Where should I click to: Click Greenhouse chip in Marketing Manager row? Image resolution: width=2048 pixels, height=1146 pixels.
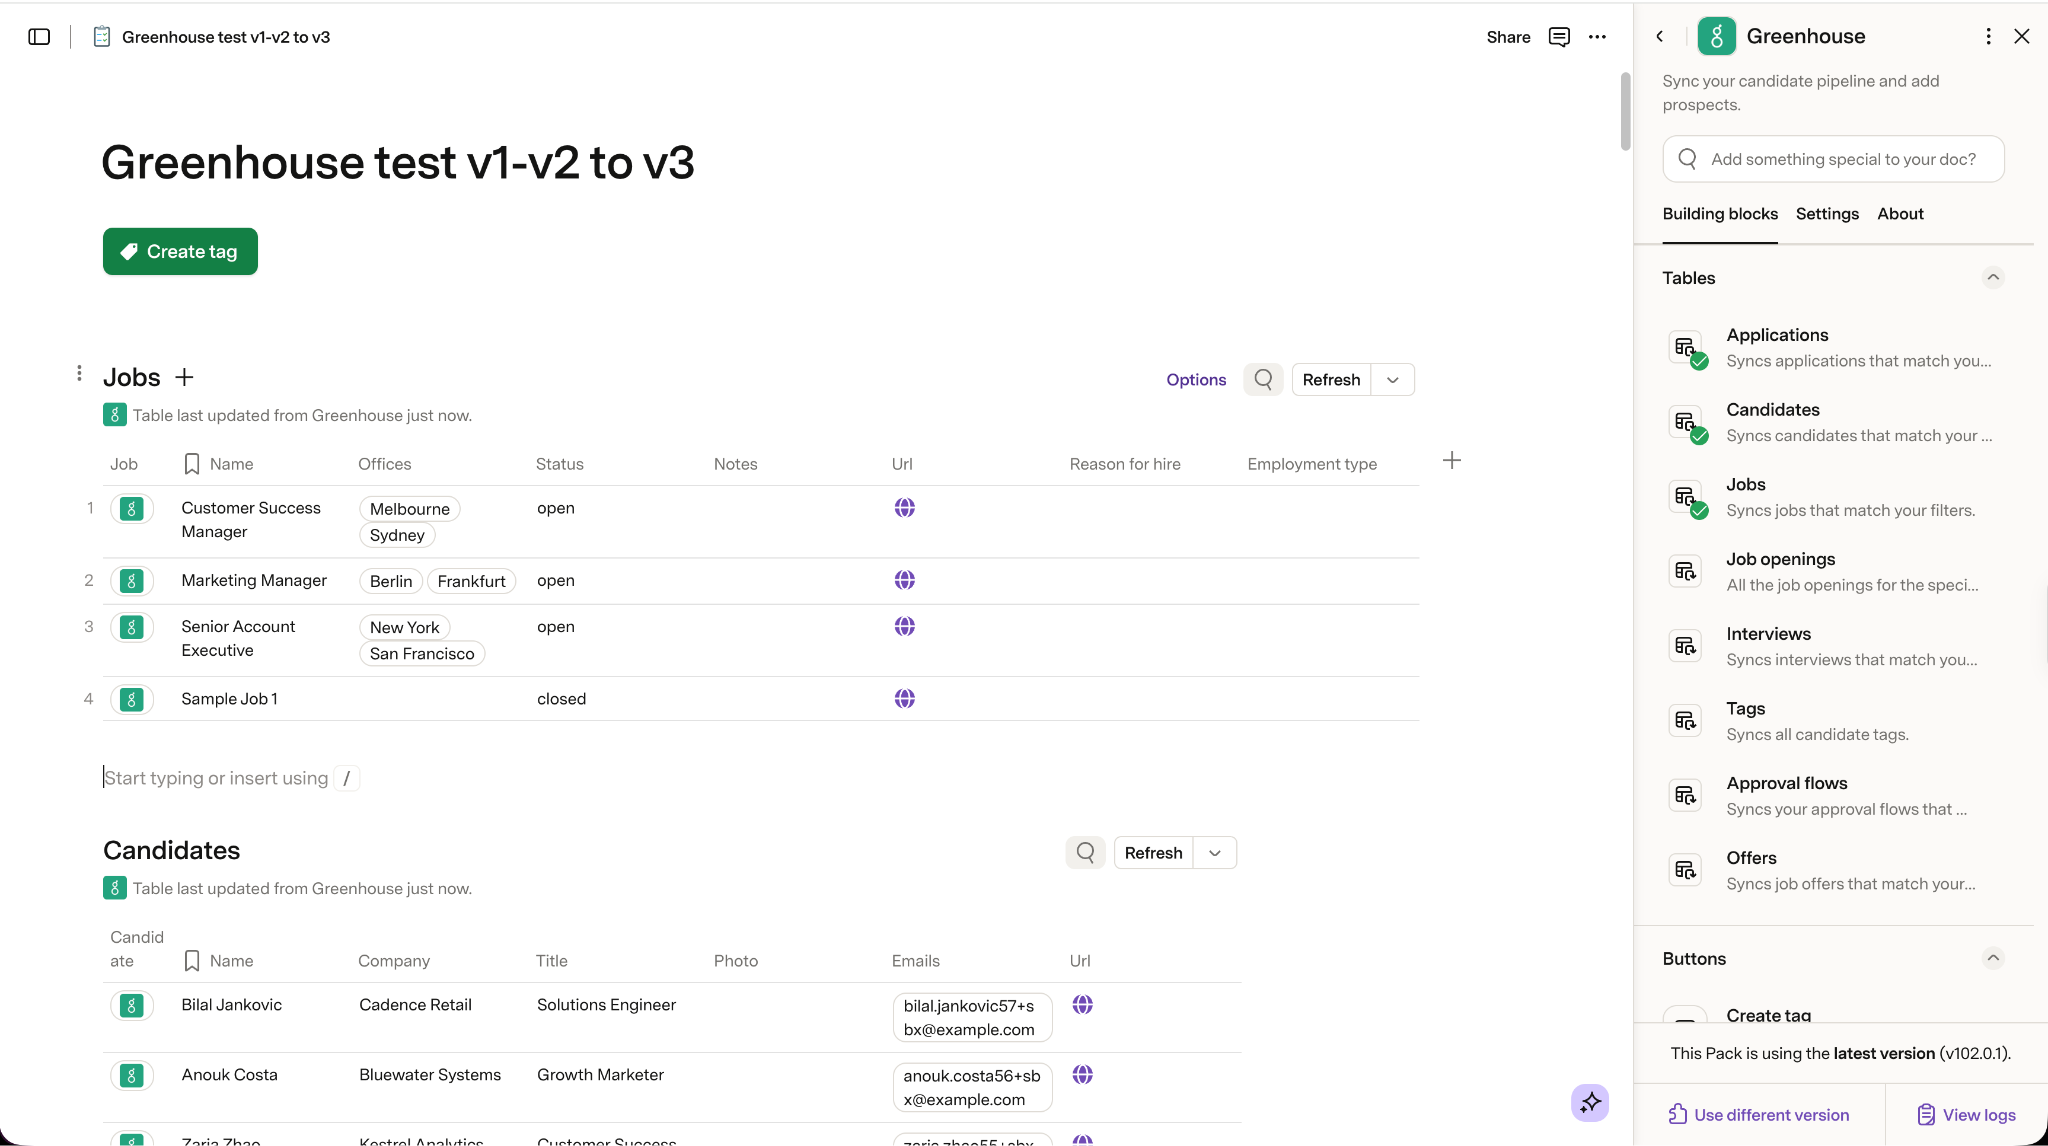[x=132, y=581]
